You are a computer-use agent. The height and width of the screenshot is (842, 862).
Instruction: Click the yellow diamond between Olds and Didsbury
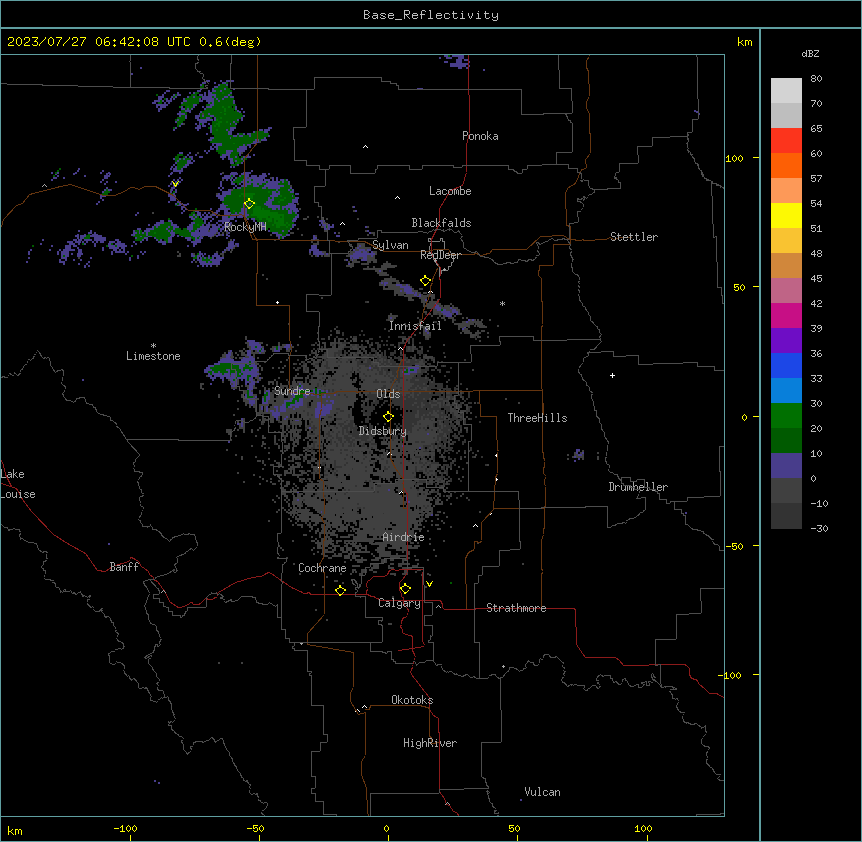point(388,417)
